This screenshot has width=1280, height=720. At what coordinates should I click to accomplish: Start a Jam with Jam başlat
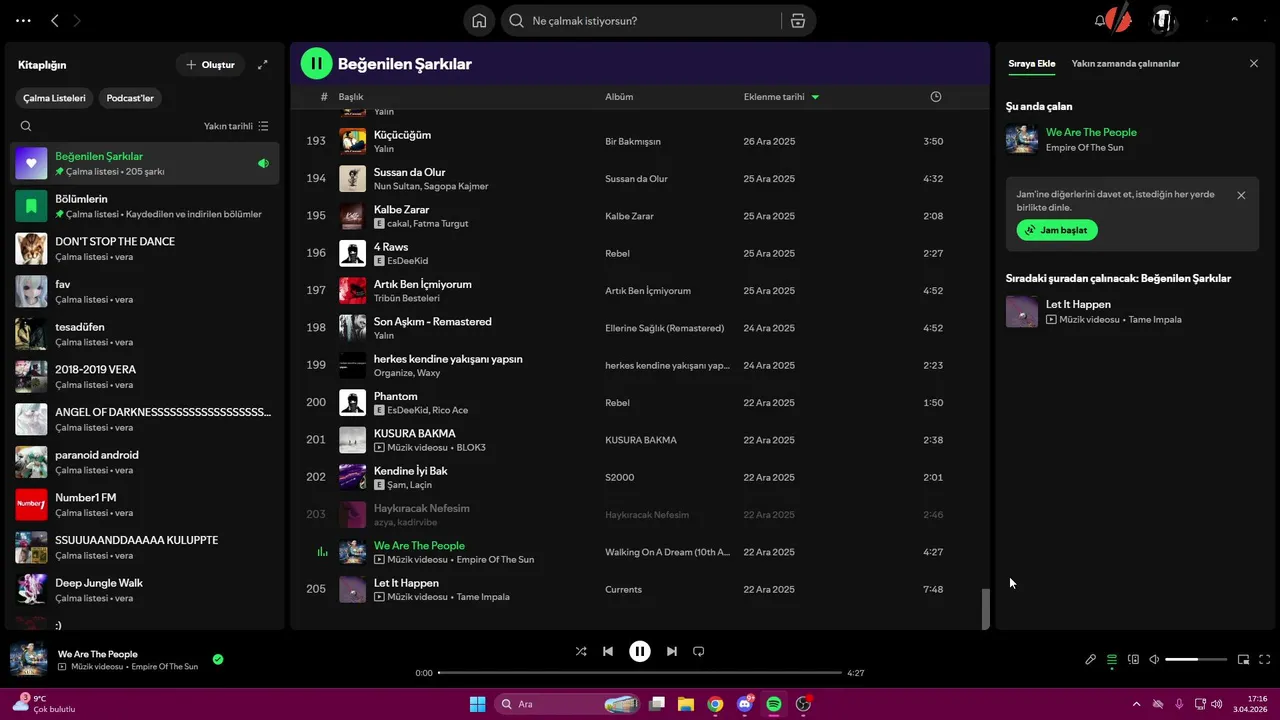[1057, 230]
